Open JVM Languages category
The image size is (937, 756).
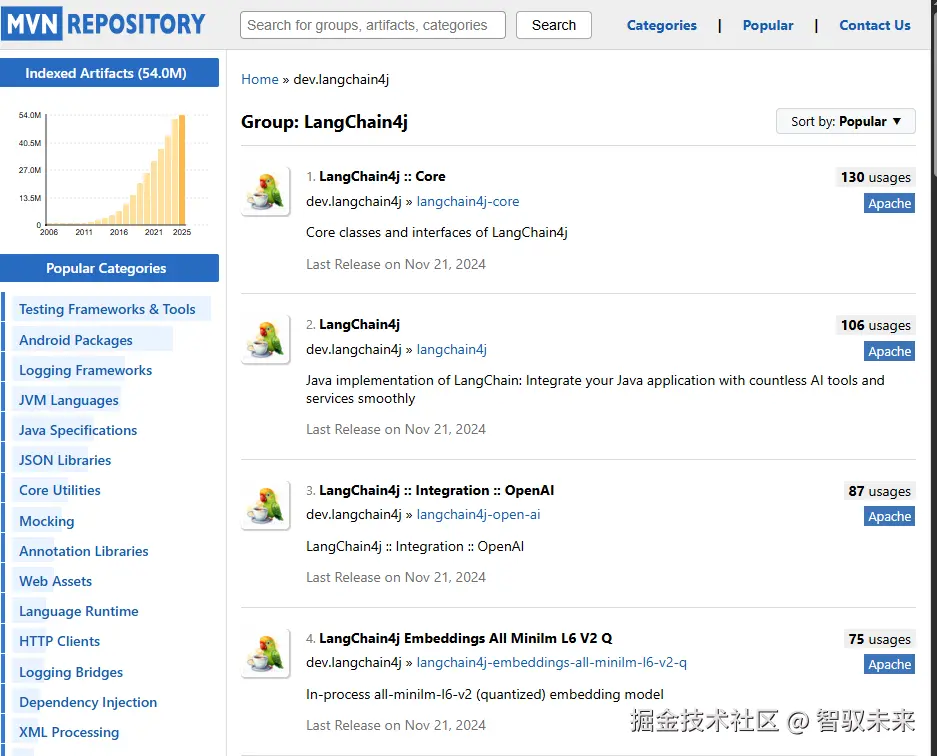pyautogui.click(x=69, y=400)
